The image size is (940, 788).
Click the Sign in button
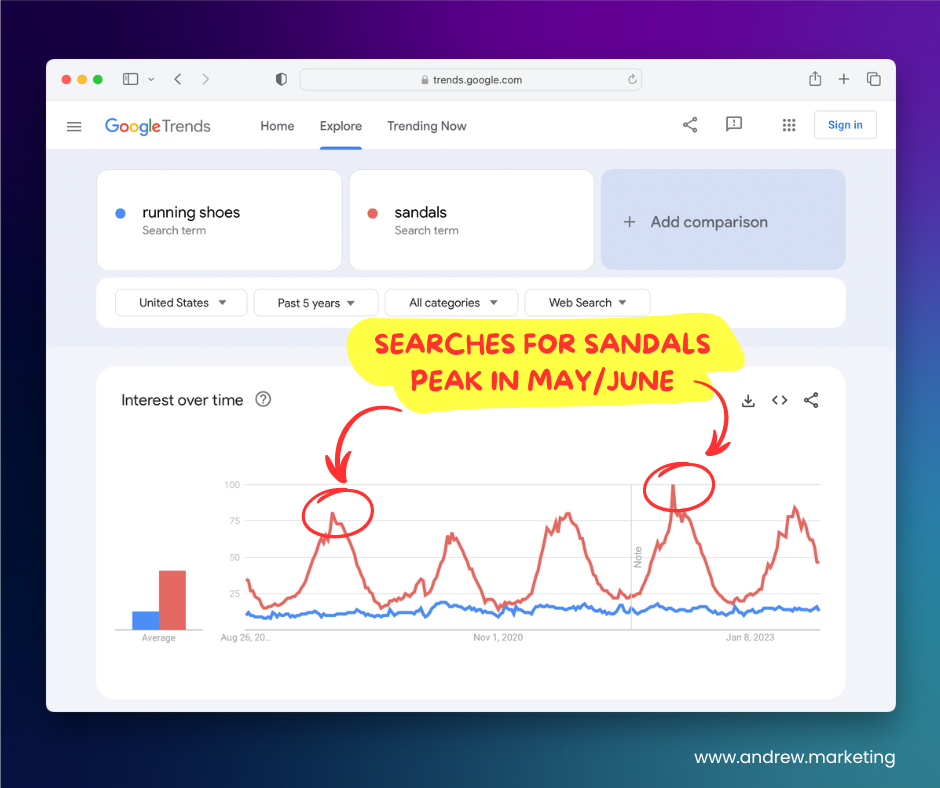click(x=845, y=124)
